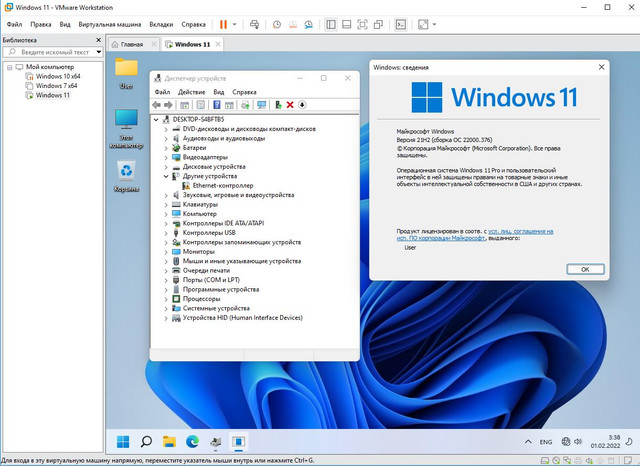The image size is (640, 466).
Task: Open the stretch guest dropdown arrow
Action: [x=434, y=24]
